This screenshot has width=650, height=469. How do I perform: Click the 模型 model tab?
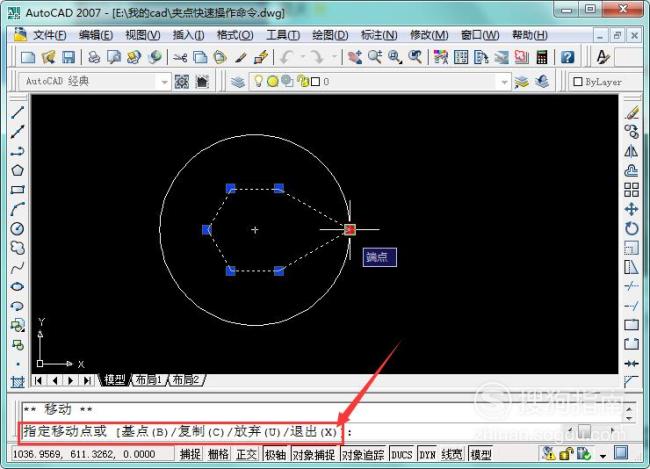coord(115,379)
